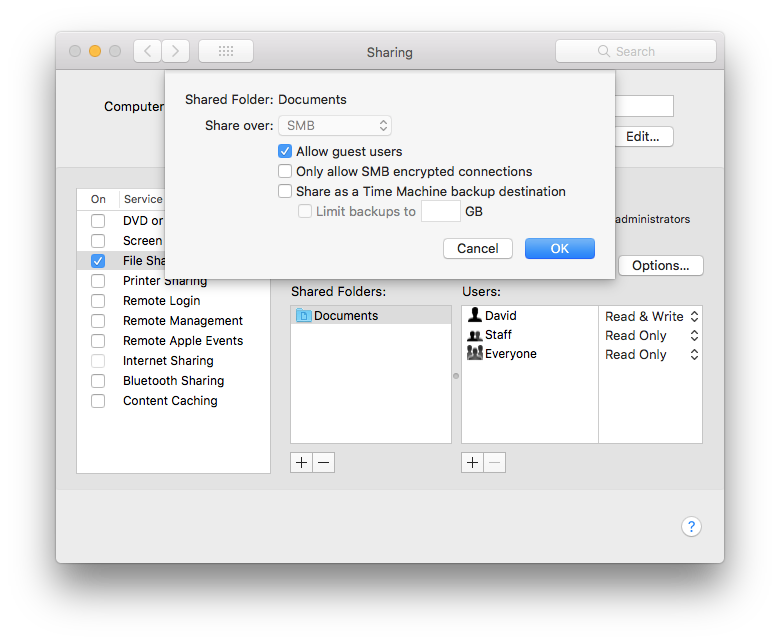Select user David in Users list
Screen dimensions: 780x643
pyautogui.click(x=530, y=315)
